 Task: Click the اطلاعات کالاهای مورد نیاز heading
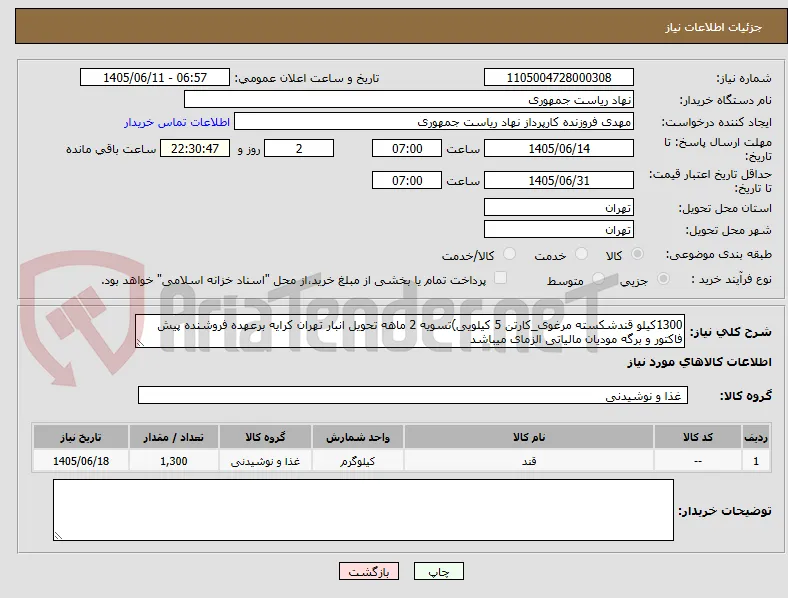pyautogui.click(x=699, y=362)
